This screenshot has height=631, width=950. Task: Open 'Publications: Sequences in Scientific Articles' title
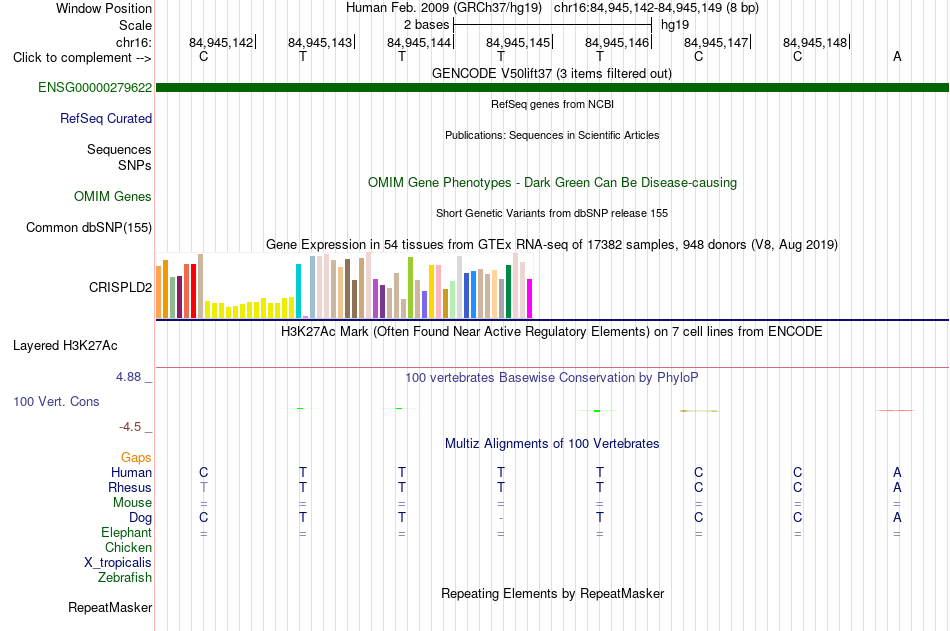click(552, 135)
